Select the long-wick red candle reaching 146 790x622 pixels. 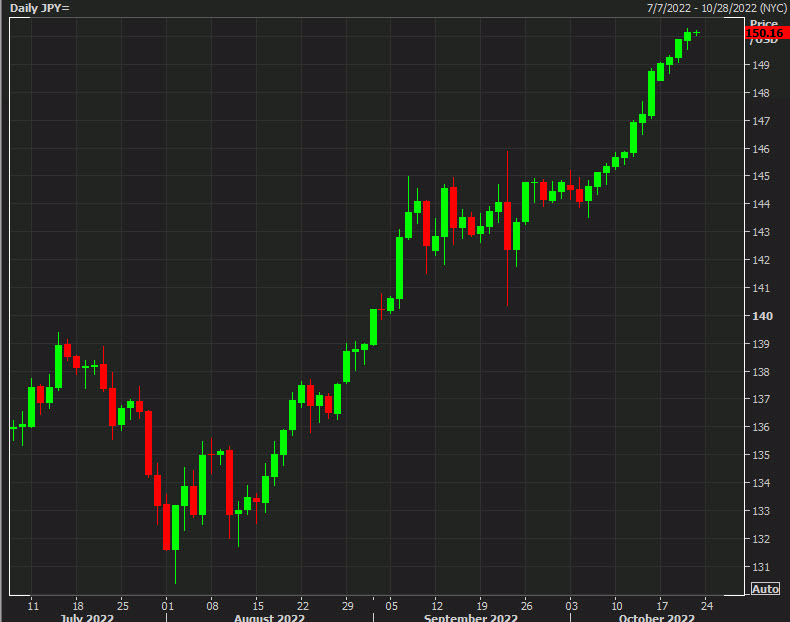click(x=507, y=226)
